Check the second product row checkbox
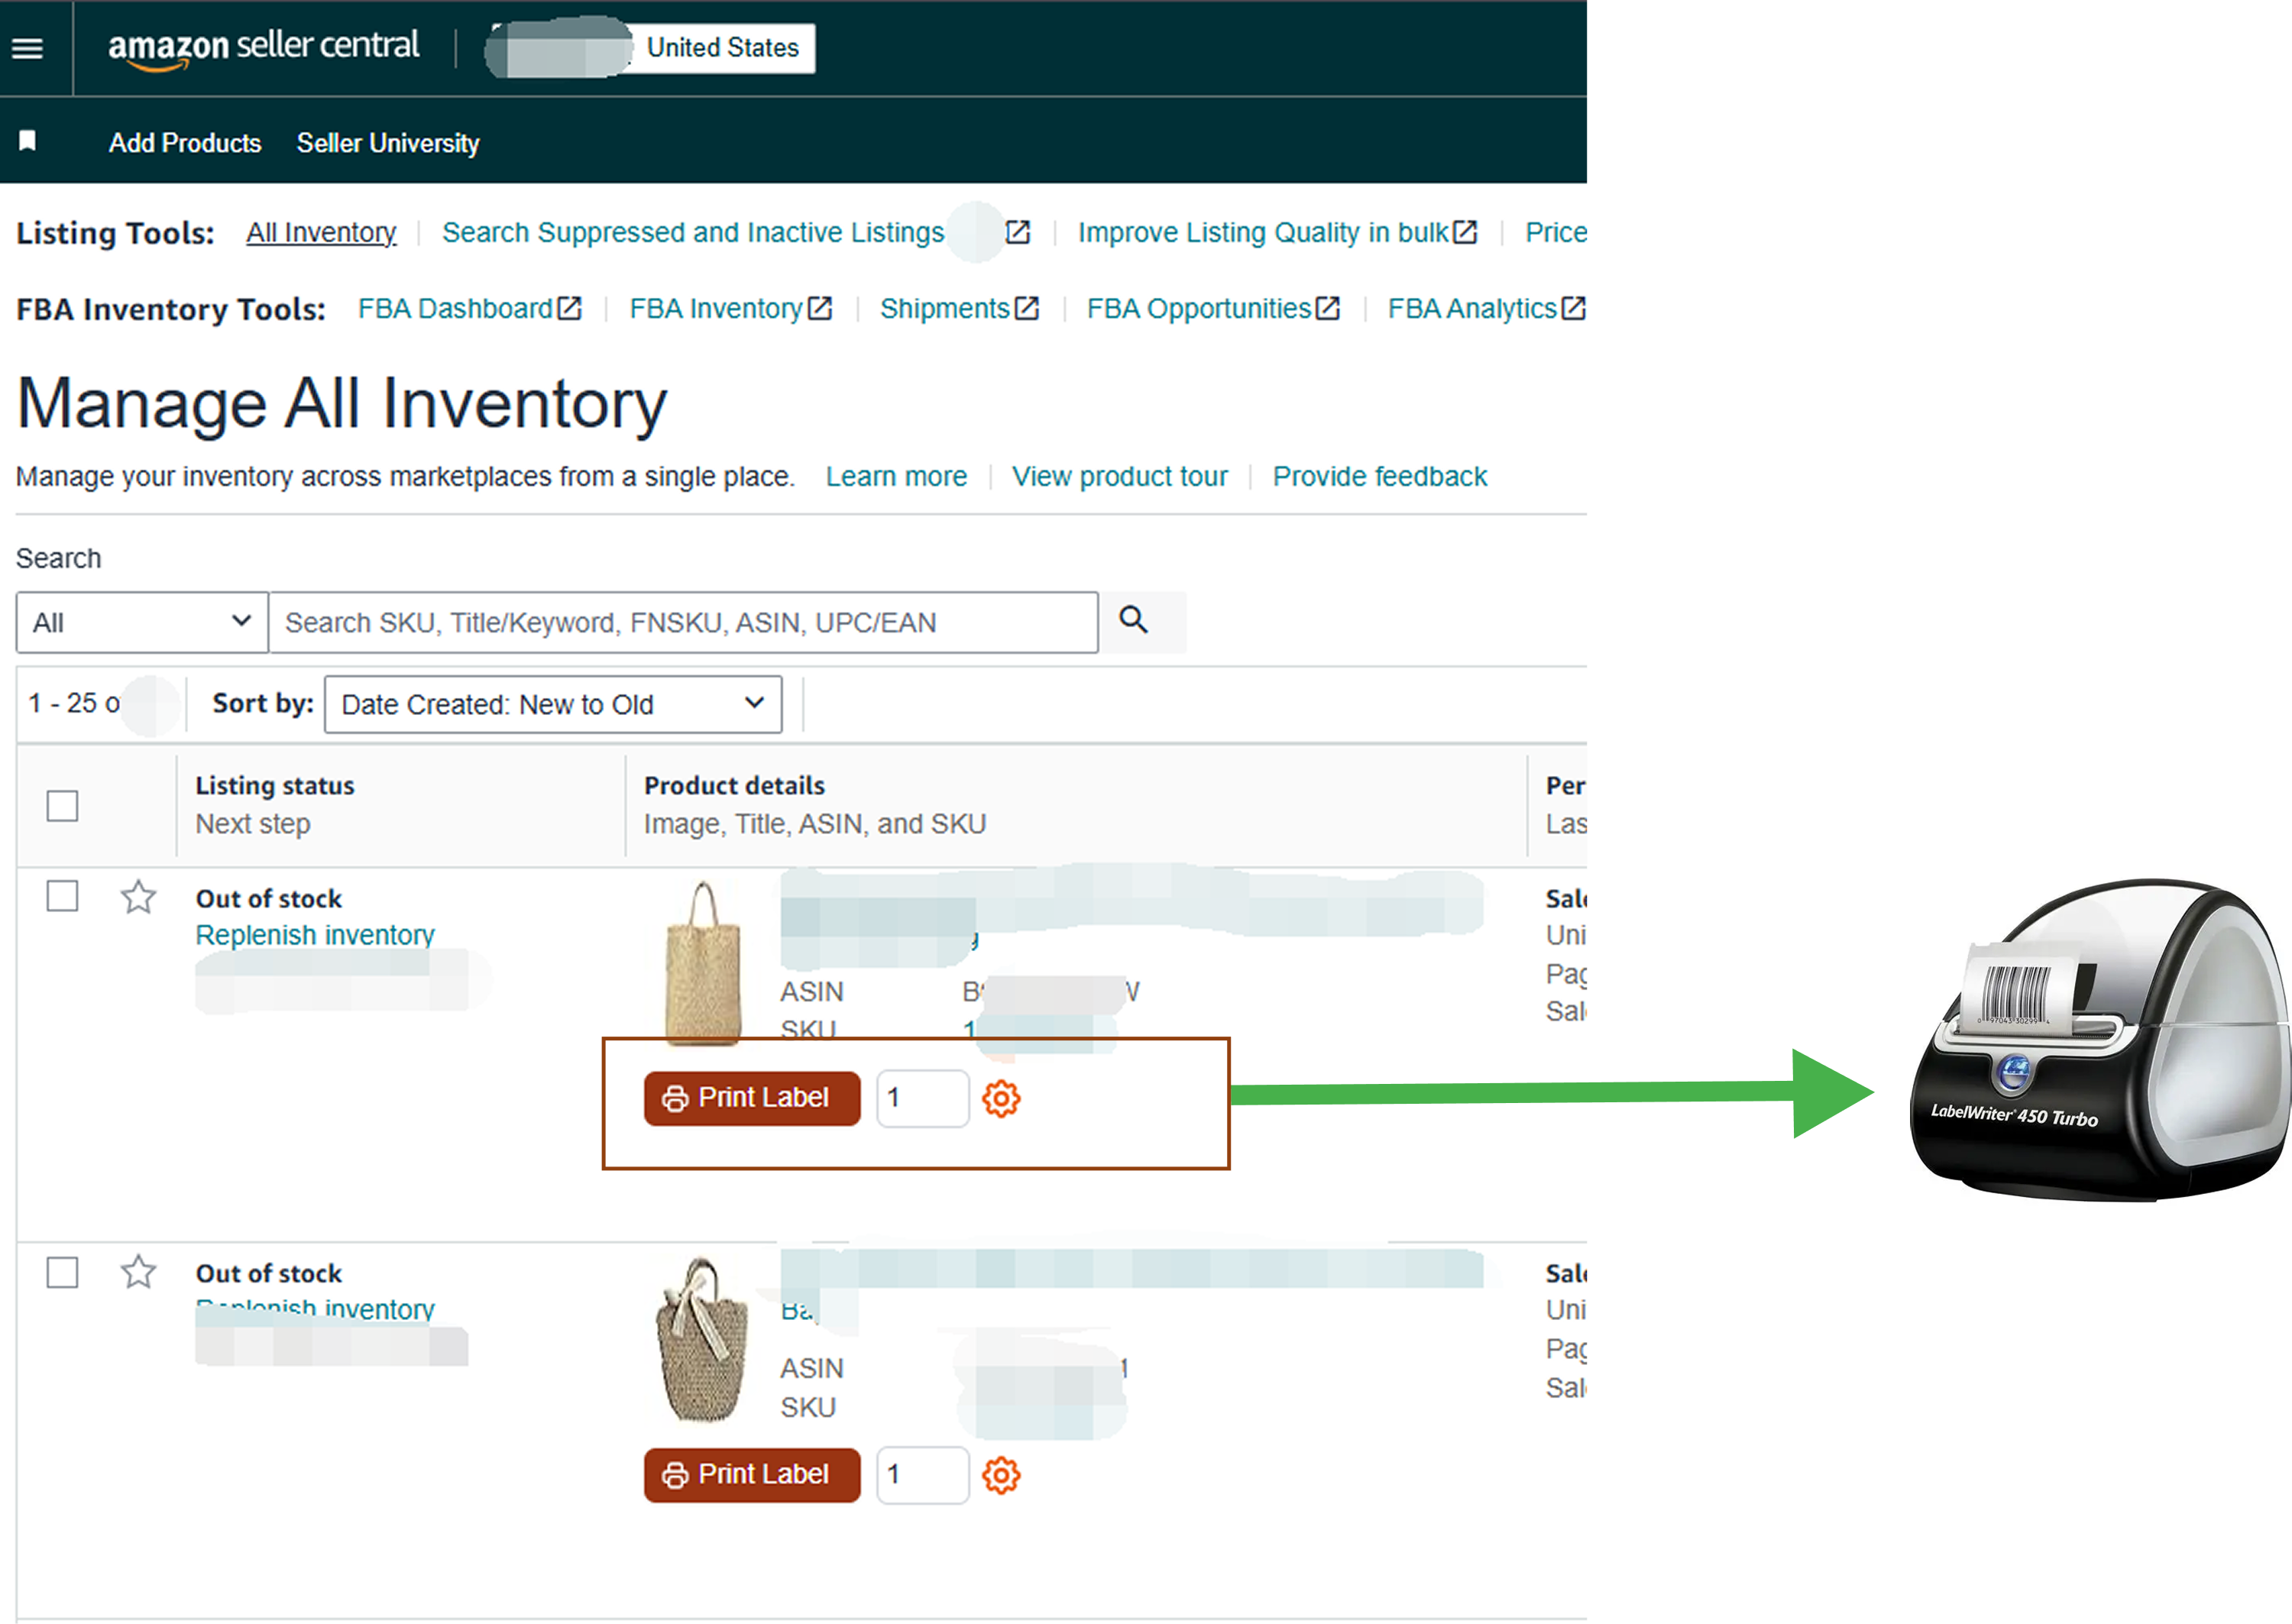Screen dimensions: 2292x1624 point(62,1272)
